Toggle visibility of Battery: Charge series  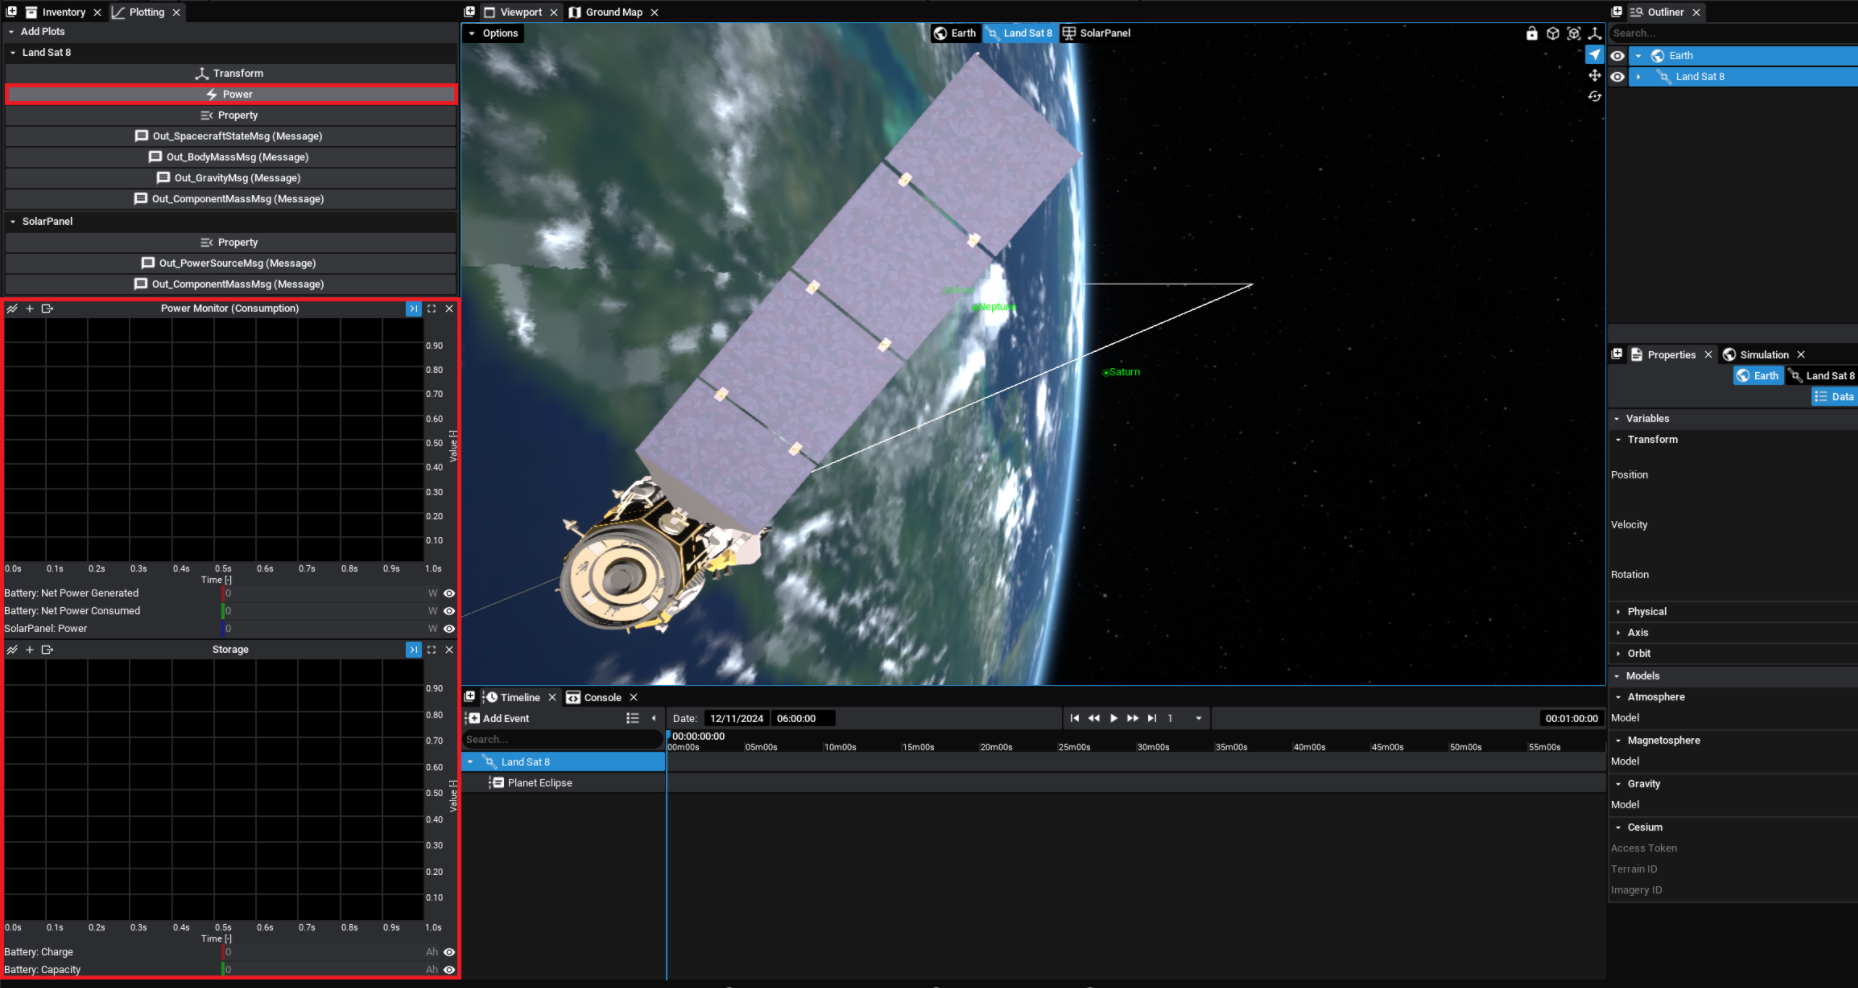449,952
